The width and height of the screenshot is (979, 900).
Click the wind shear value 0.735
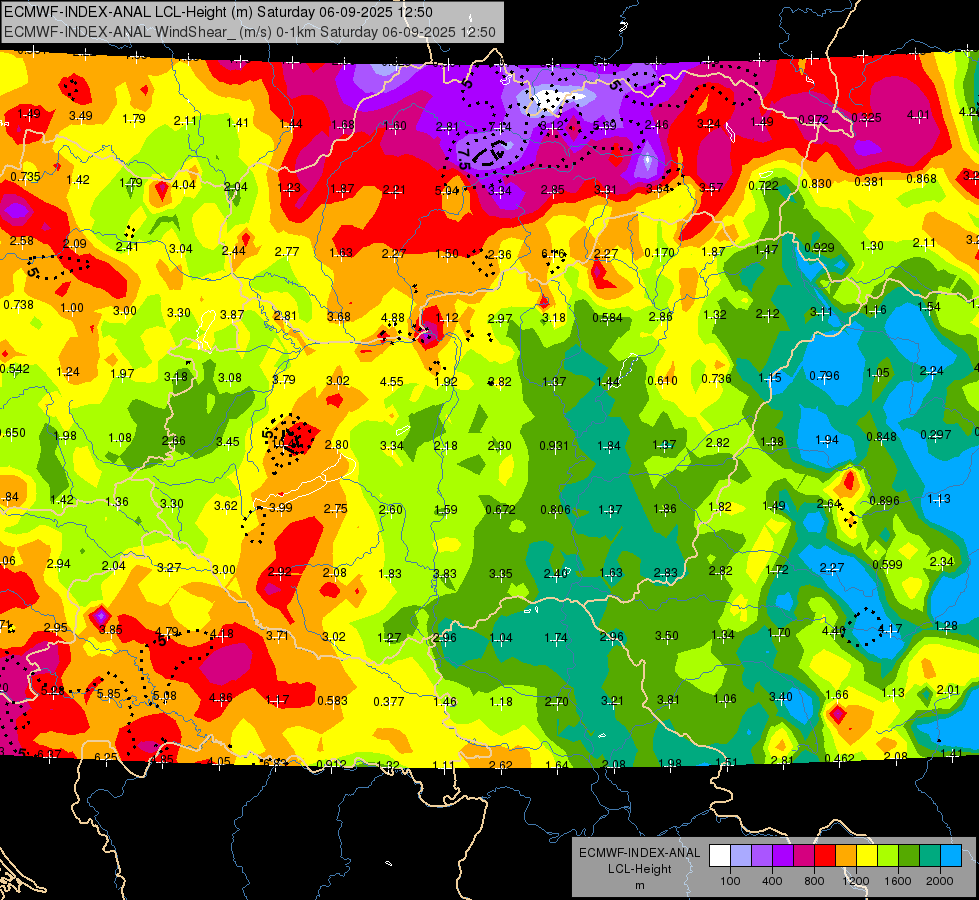tap(26, 177)
